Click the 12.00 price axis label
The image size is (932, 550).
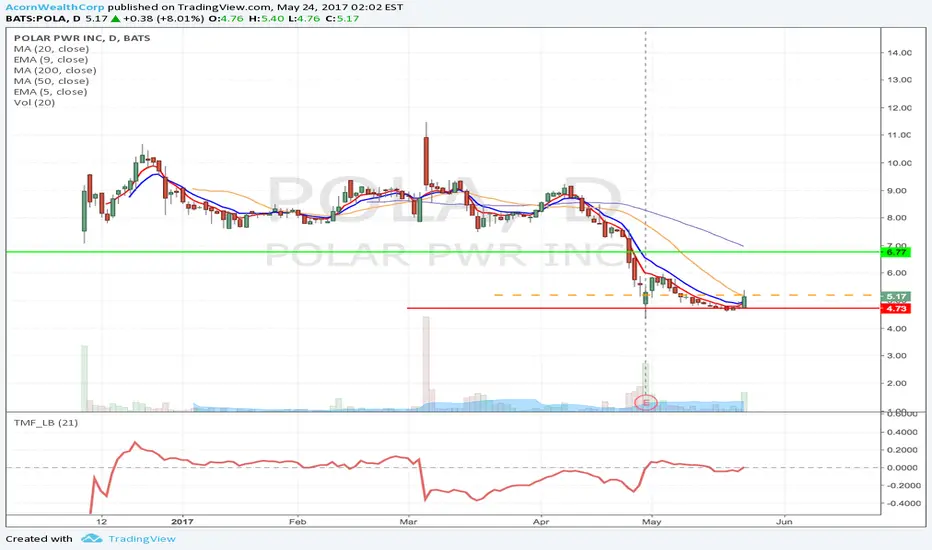coord(899,108)
